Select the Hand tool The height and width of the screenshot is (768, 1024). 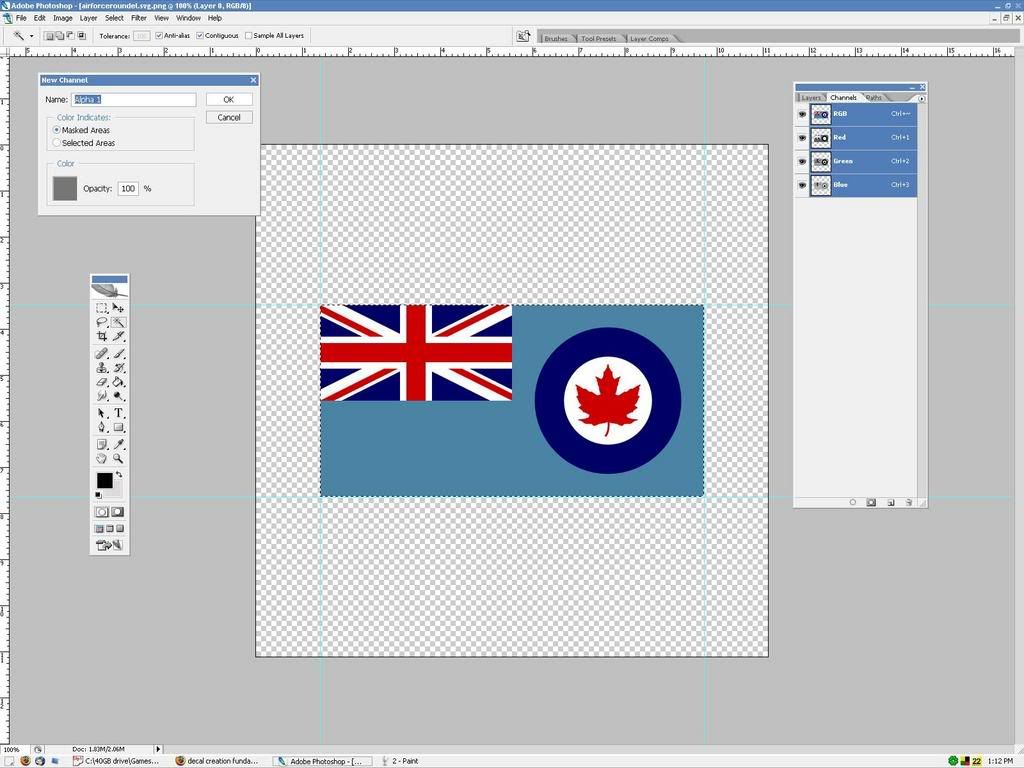101,459
